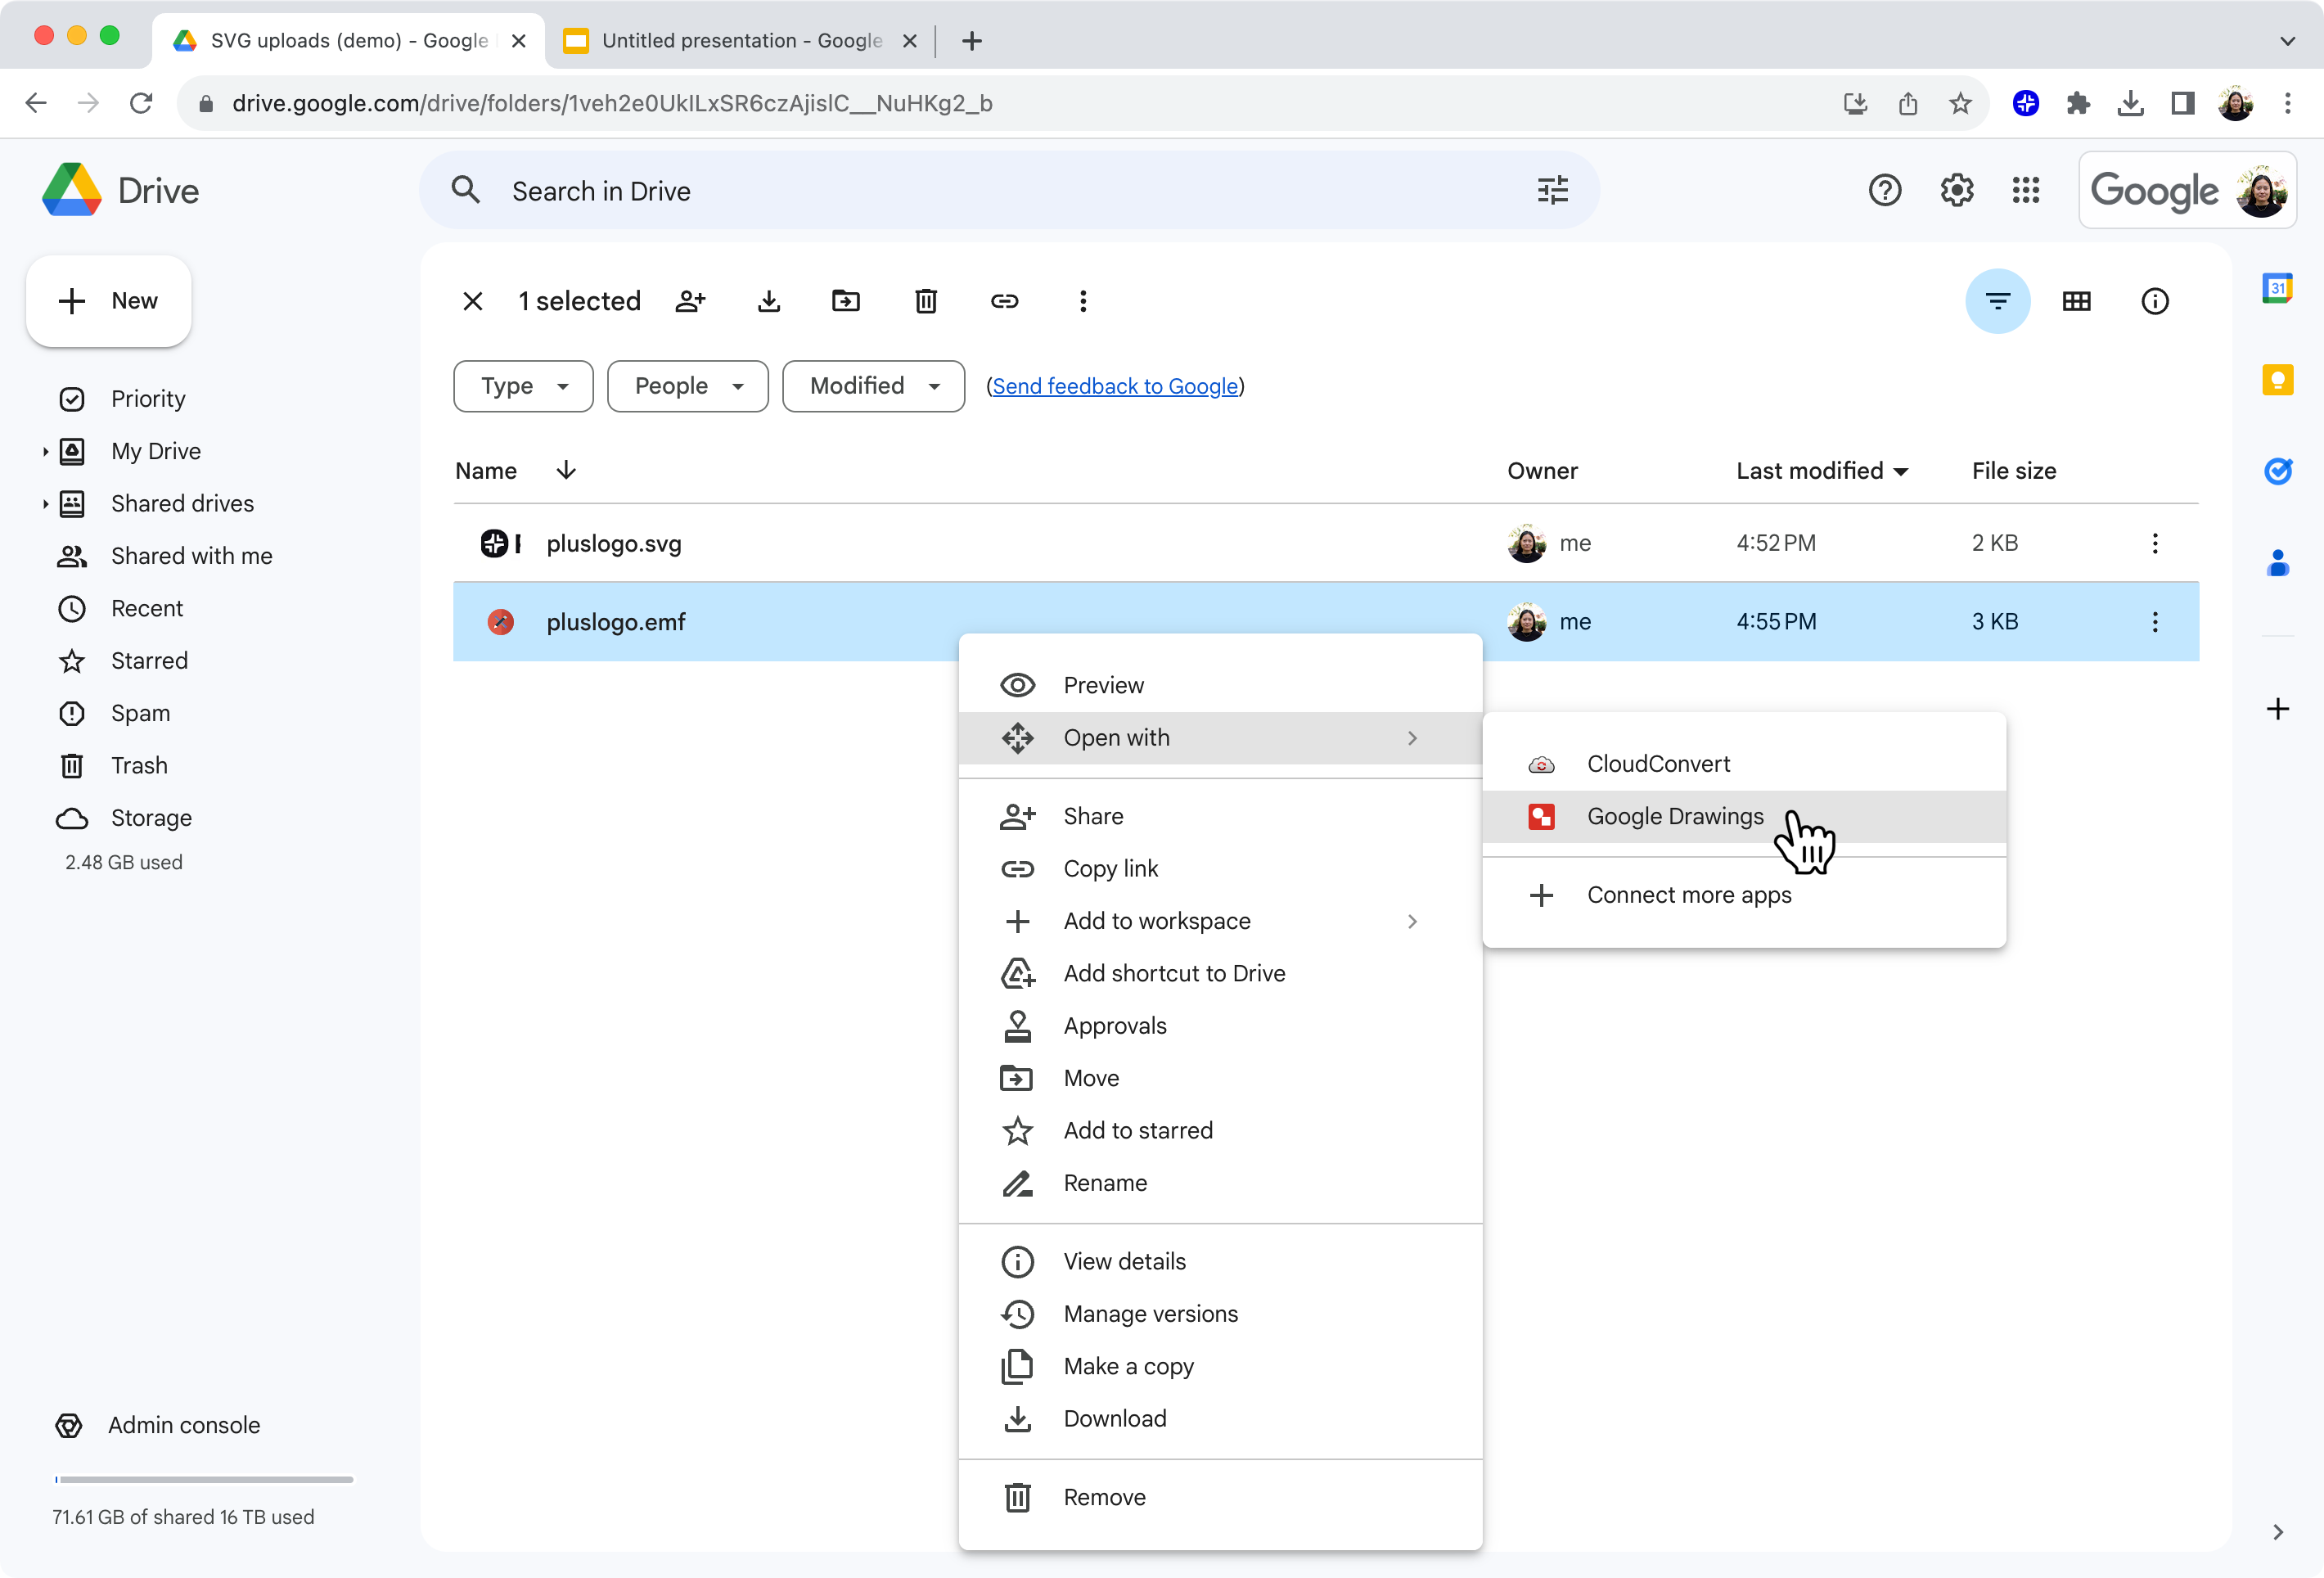
Task: Open the Google apps grid
Action: tap(2026, 190)
